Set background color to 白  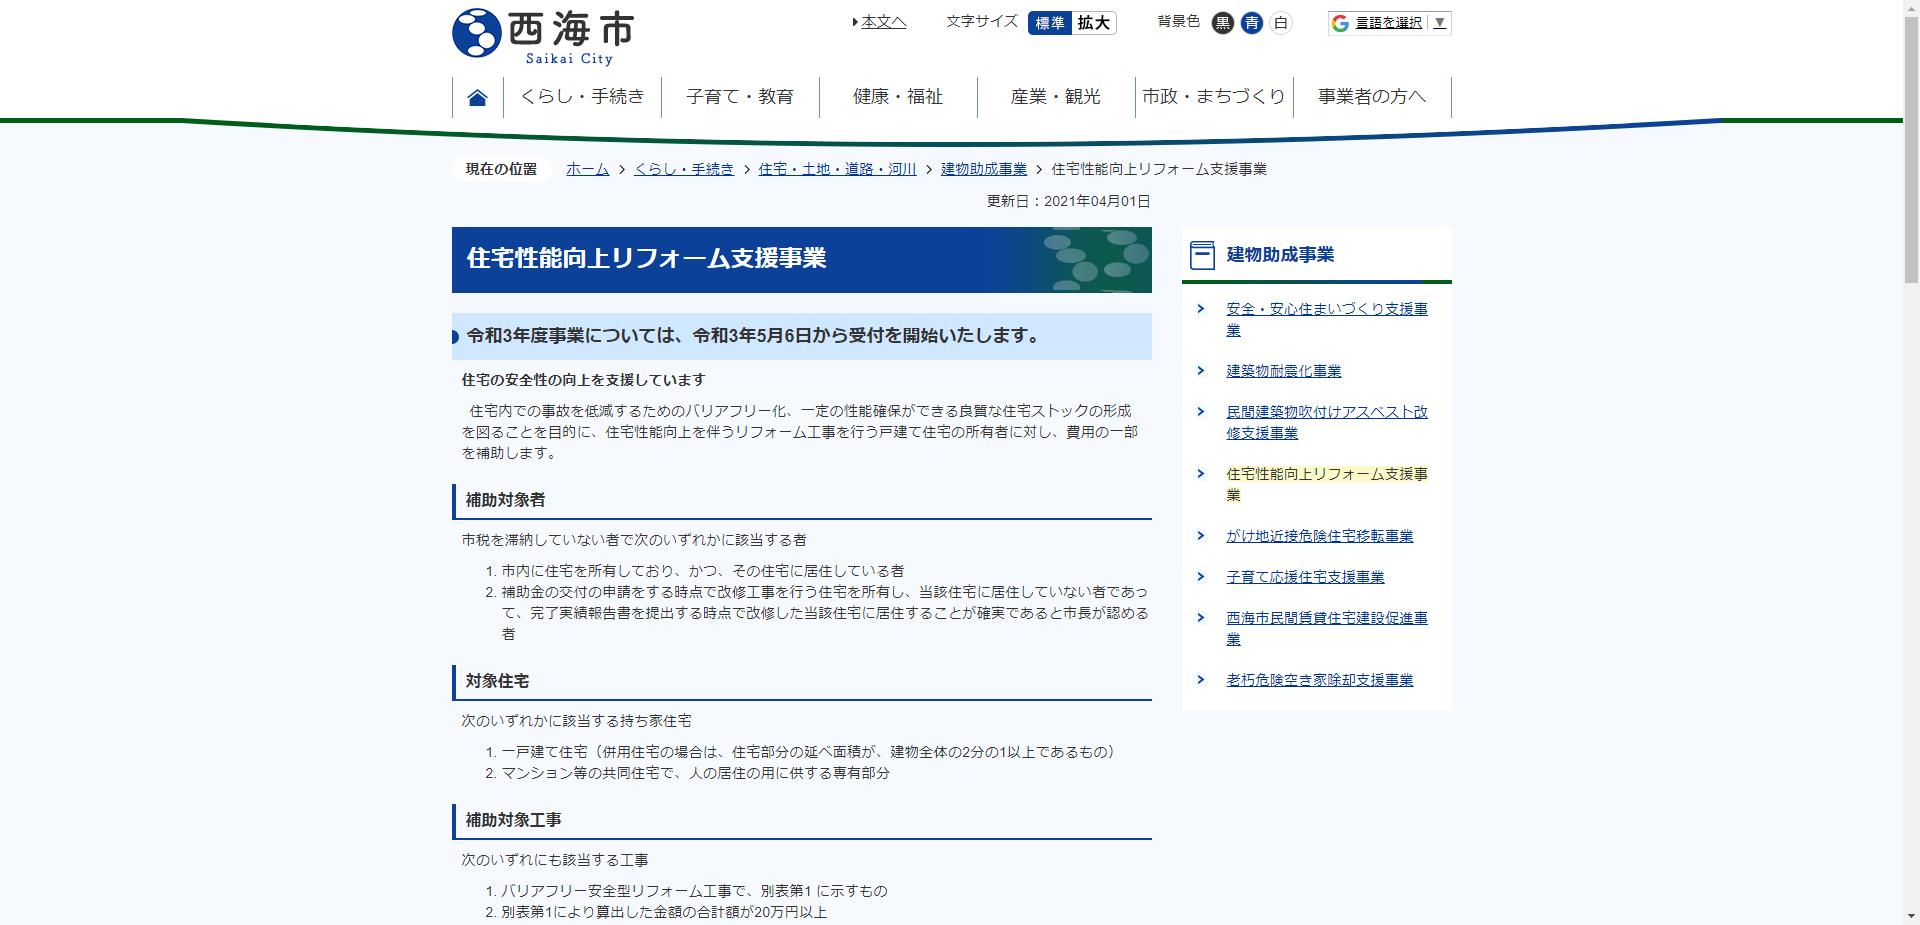(1281, 21)
